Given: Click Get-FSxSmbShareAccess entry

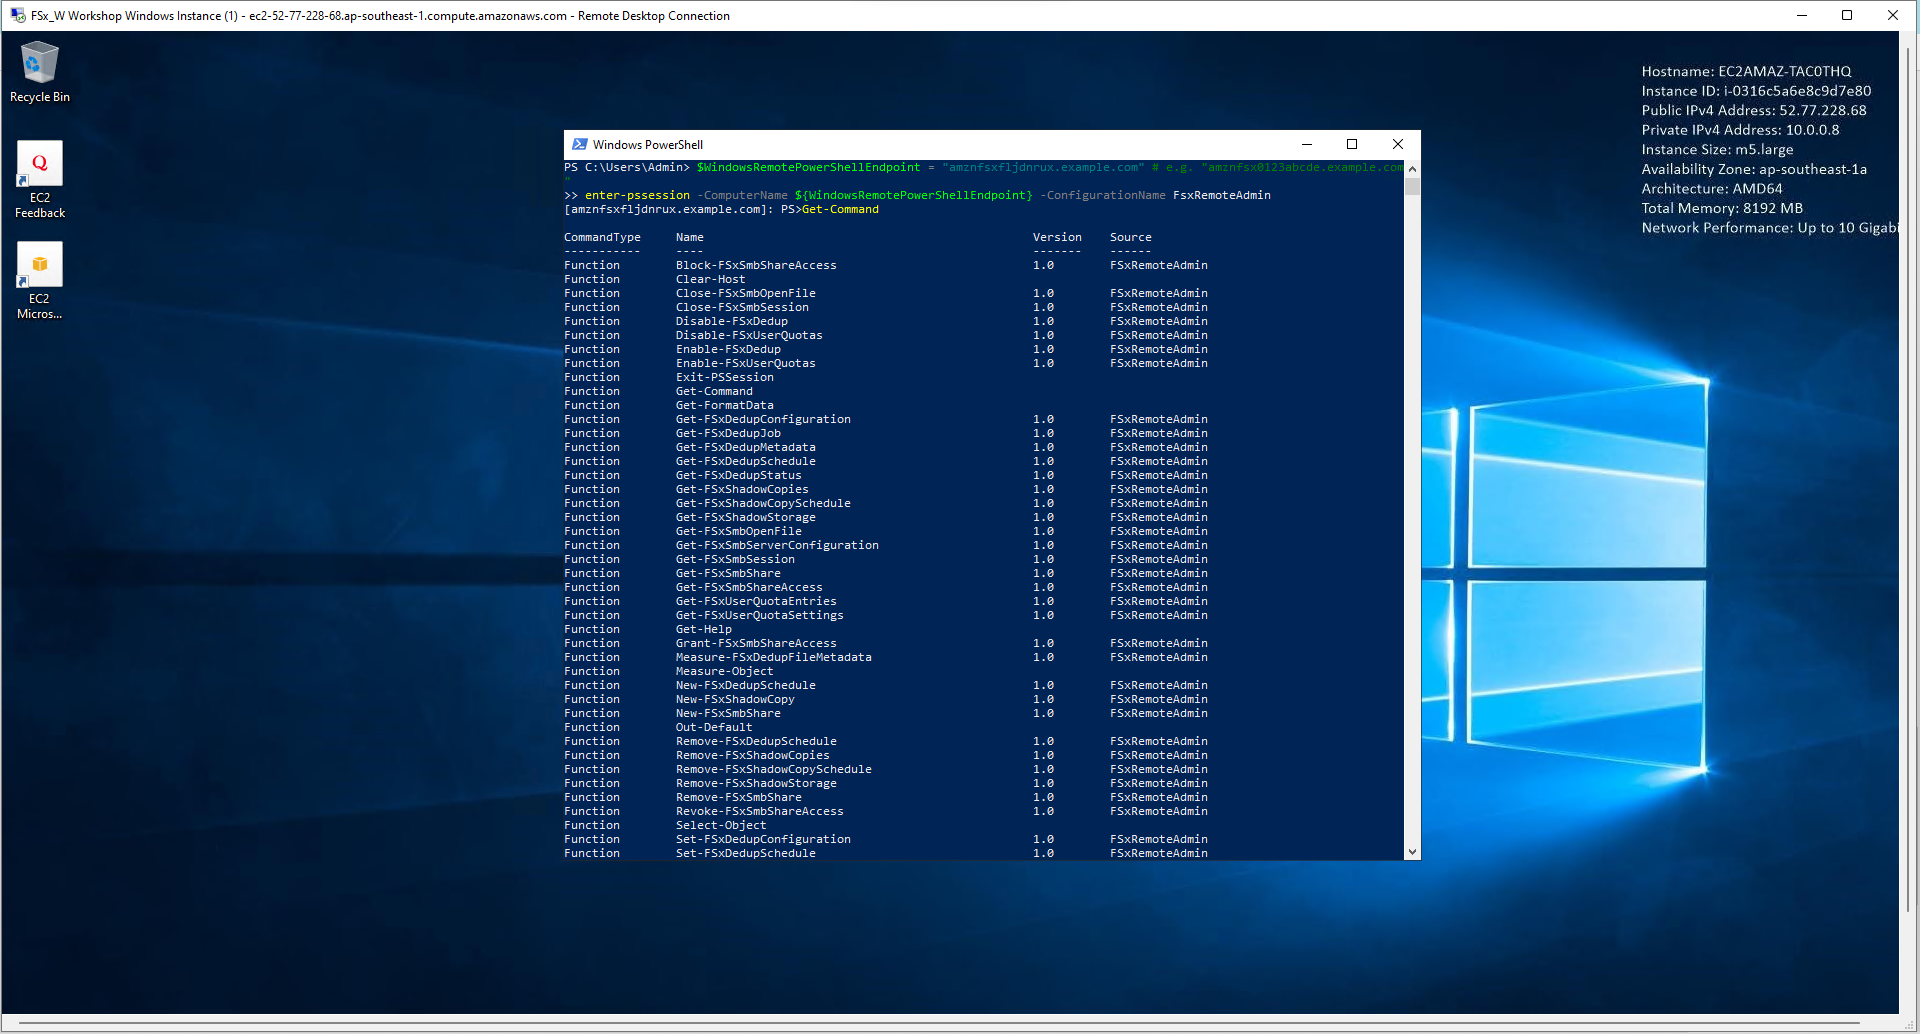Looking at the screenshot, I should pos(749,587).
